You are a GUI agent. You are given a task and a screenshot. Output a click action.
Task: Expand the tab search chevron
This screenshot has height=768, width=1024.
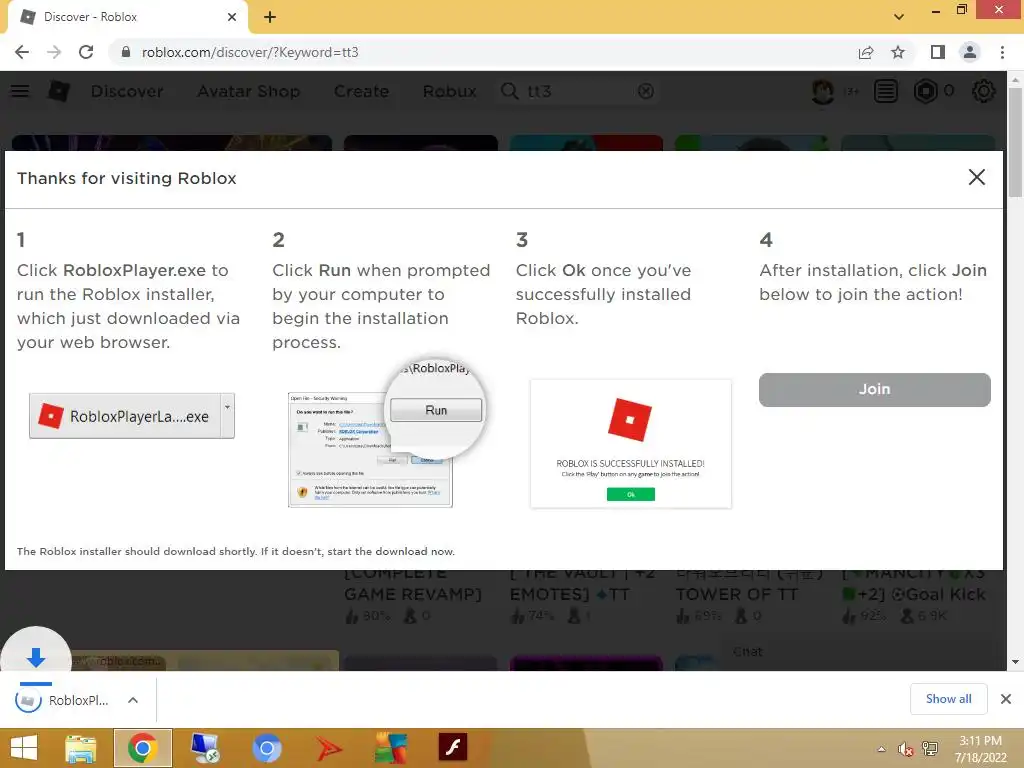click(899, 17)
